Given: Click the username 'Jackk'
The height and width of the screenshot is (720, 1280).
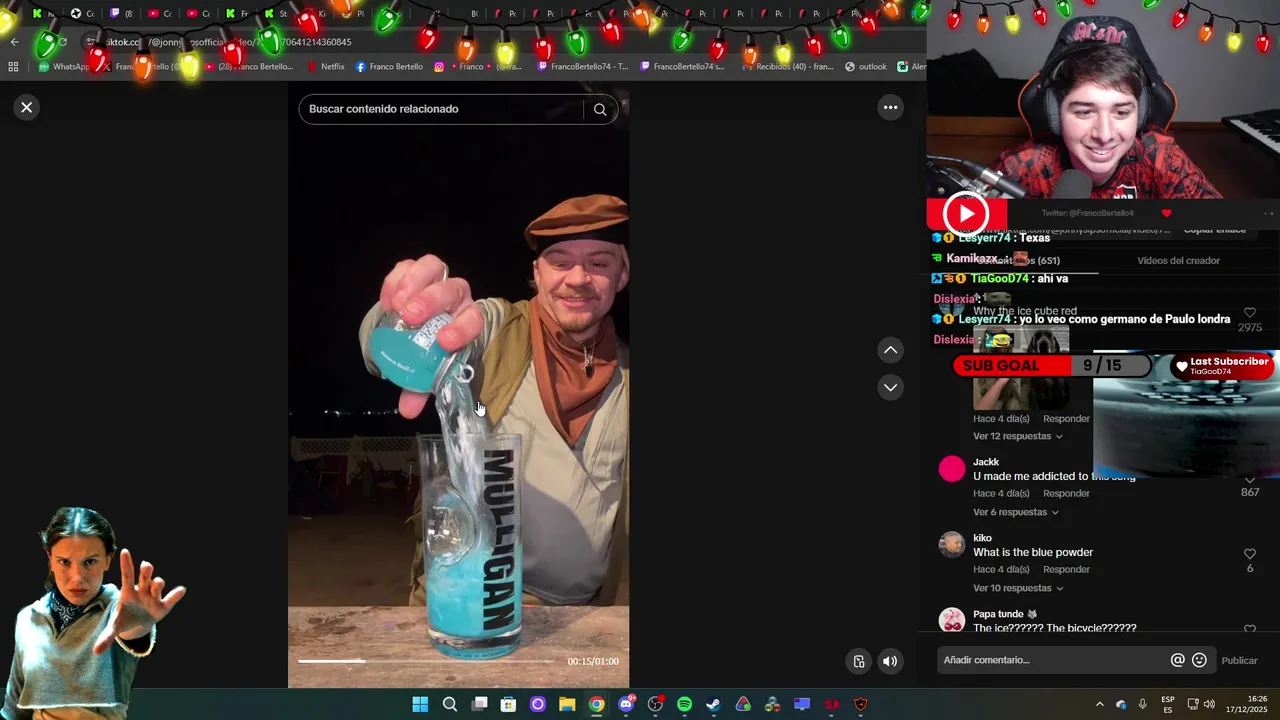Looking at the screenshot, I should tap(986, 462).
